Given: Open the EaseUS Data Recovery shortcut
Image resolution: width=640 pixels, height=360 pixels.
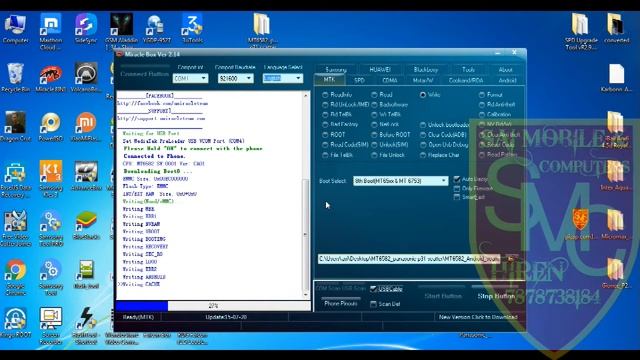Looking at the screenshot, I should point(15,179).
